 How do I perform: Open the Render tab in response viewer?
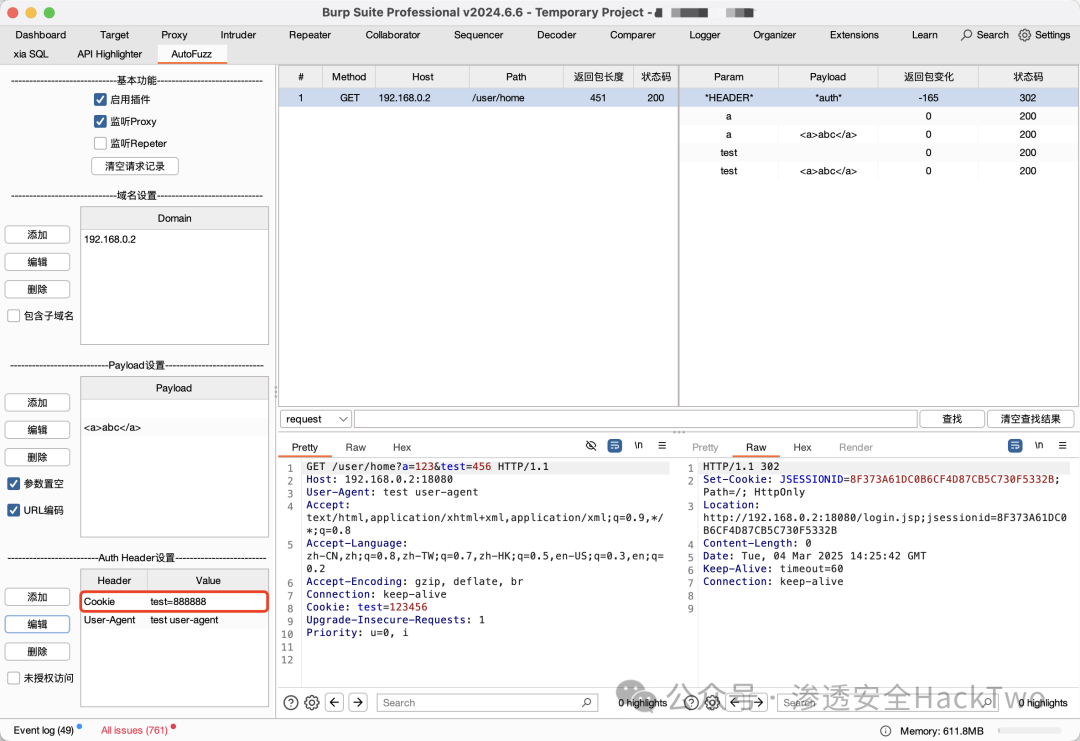pos(855,447)
